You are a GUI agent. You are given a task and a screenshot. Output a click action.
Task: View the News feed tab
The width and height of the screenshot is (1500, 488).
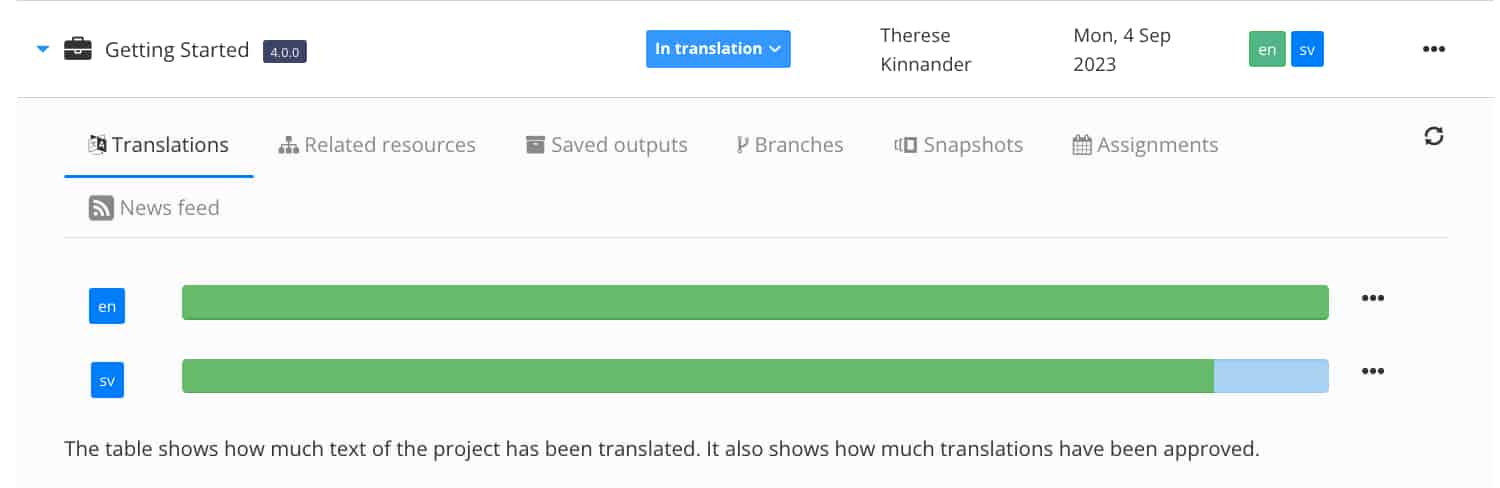point(155,208)
